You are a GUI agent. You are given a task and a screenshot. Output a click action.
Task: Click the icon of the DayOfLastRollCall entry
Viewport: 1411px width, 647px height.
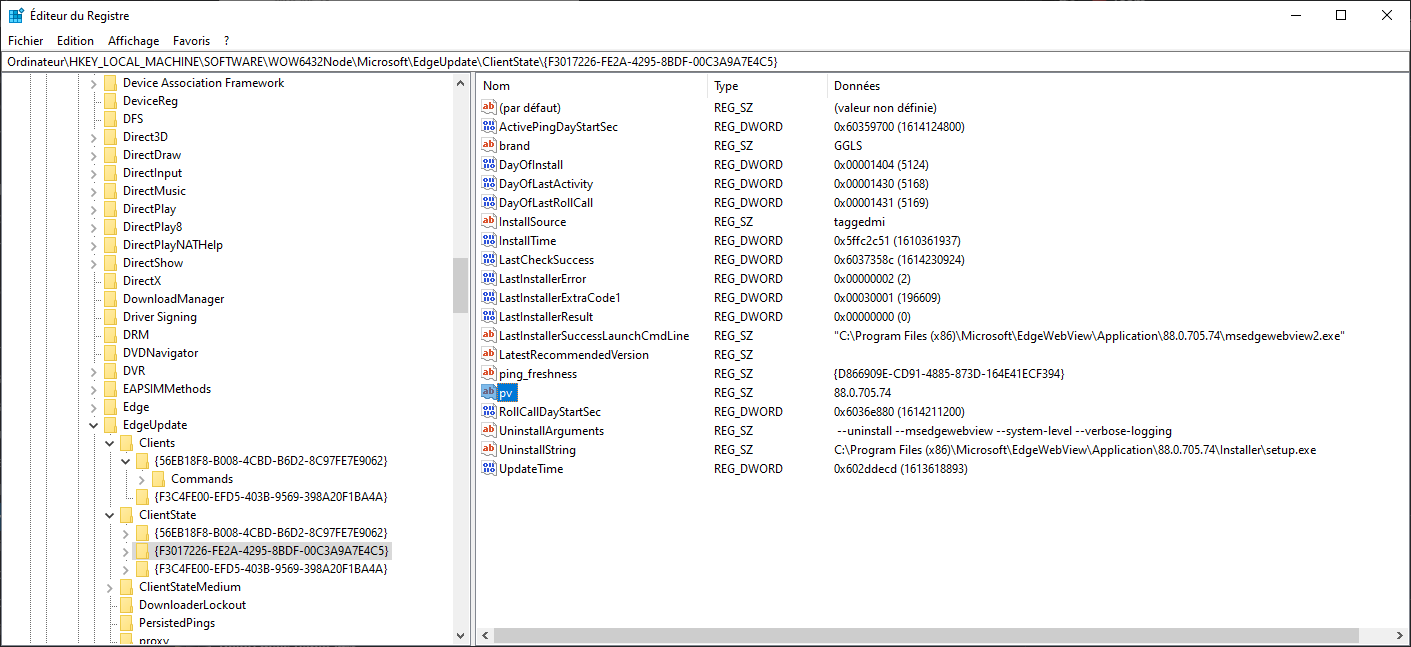tap(489, 202)
